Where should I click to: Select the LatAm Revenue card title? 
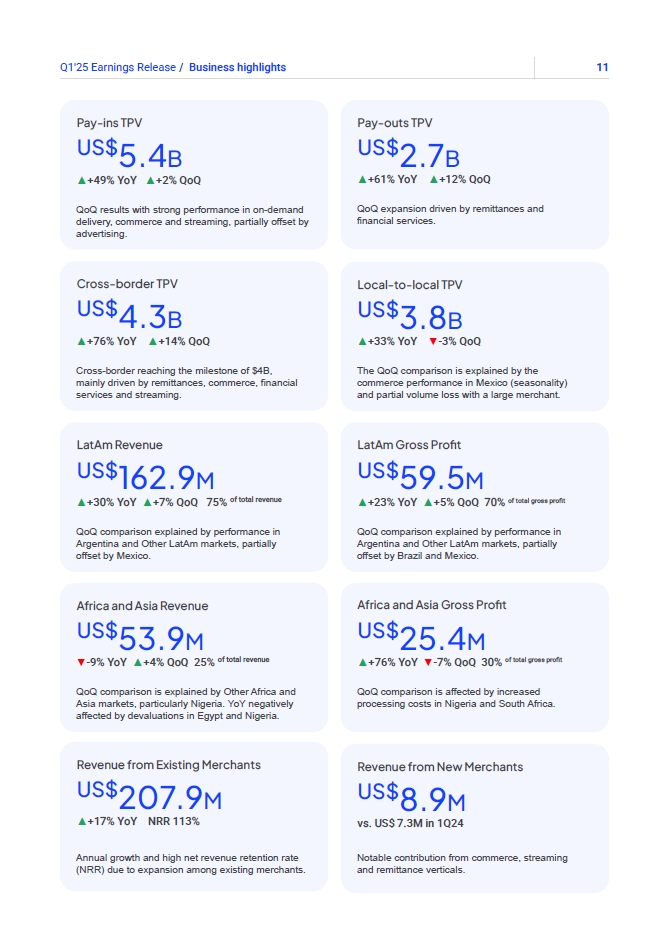(x=119, y=445)
